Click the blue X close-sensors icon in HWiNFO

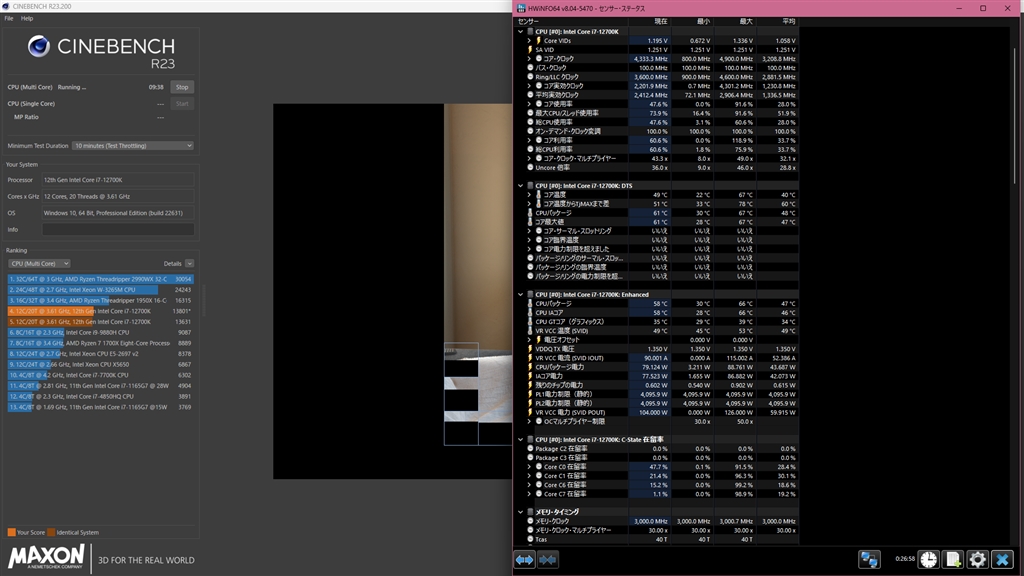[1002, 559]
